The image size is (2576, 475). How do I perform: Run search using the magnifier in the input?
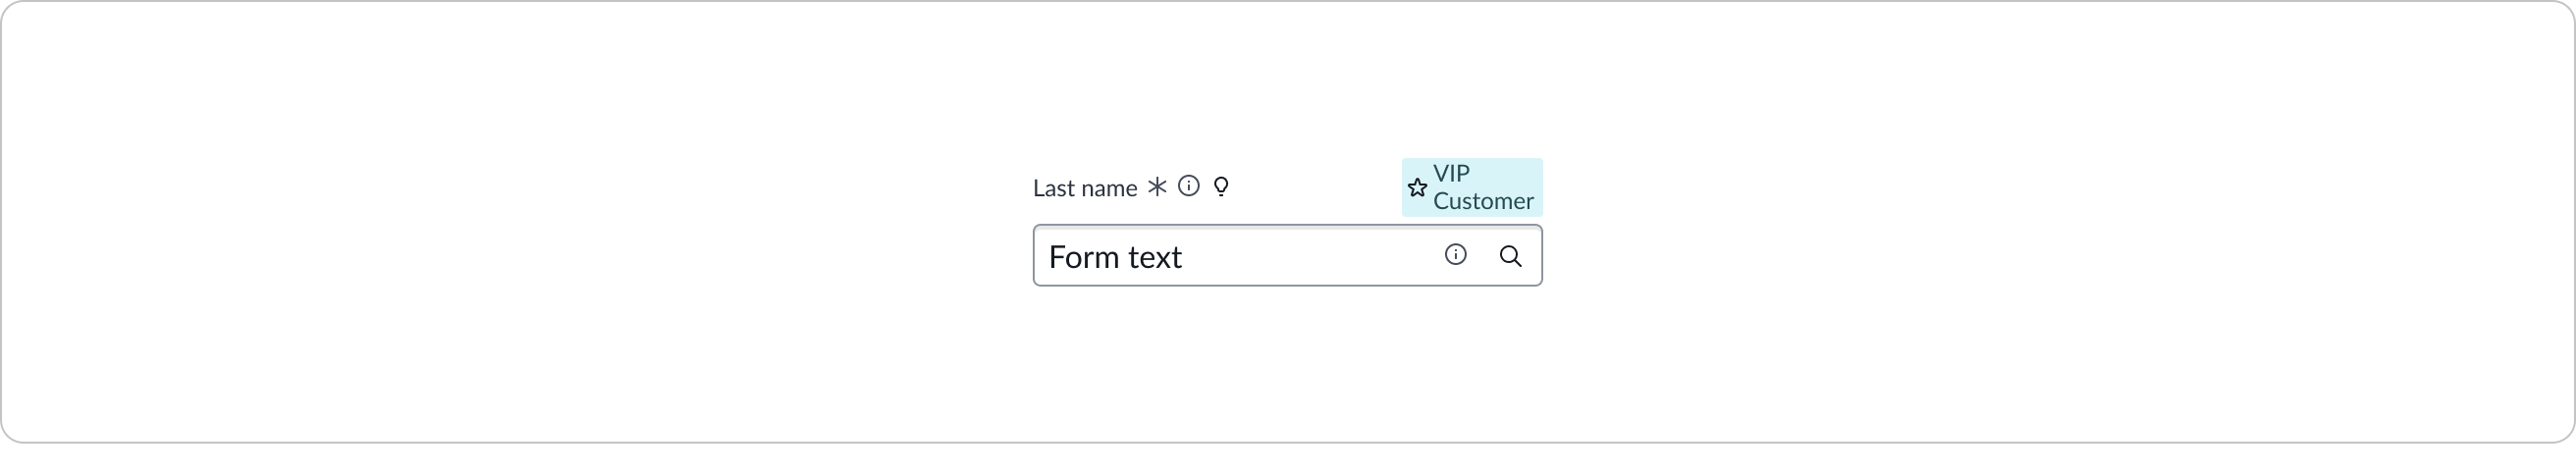1510,256
